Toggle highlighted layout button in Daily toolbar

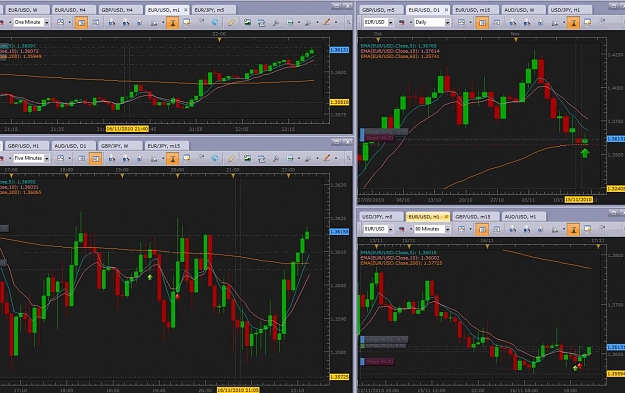pyautogui.click(x=482, y=23)
